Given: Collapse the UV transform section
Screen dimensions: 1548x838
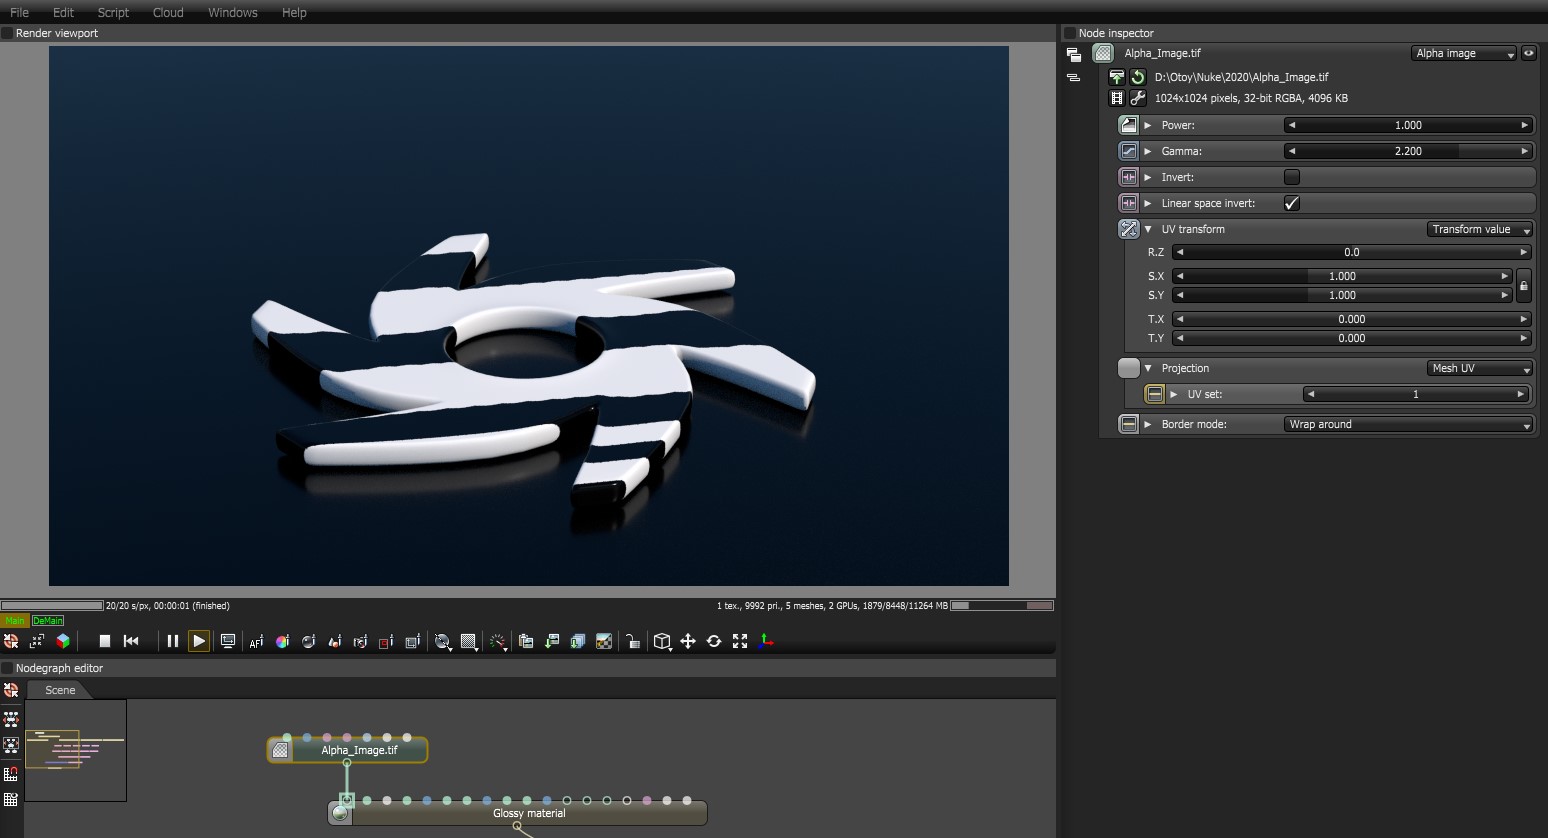Looking at the screenshot, I should 1148,229.
